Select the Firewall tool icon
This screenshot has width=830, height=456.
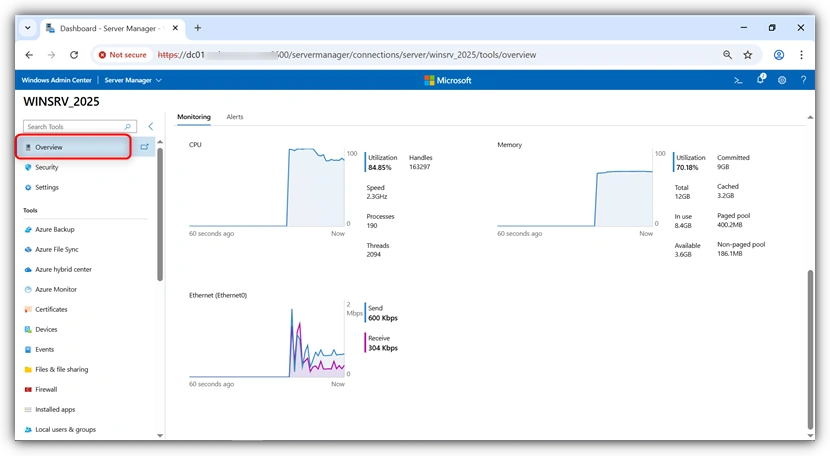[28, 390]
